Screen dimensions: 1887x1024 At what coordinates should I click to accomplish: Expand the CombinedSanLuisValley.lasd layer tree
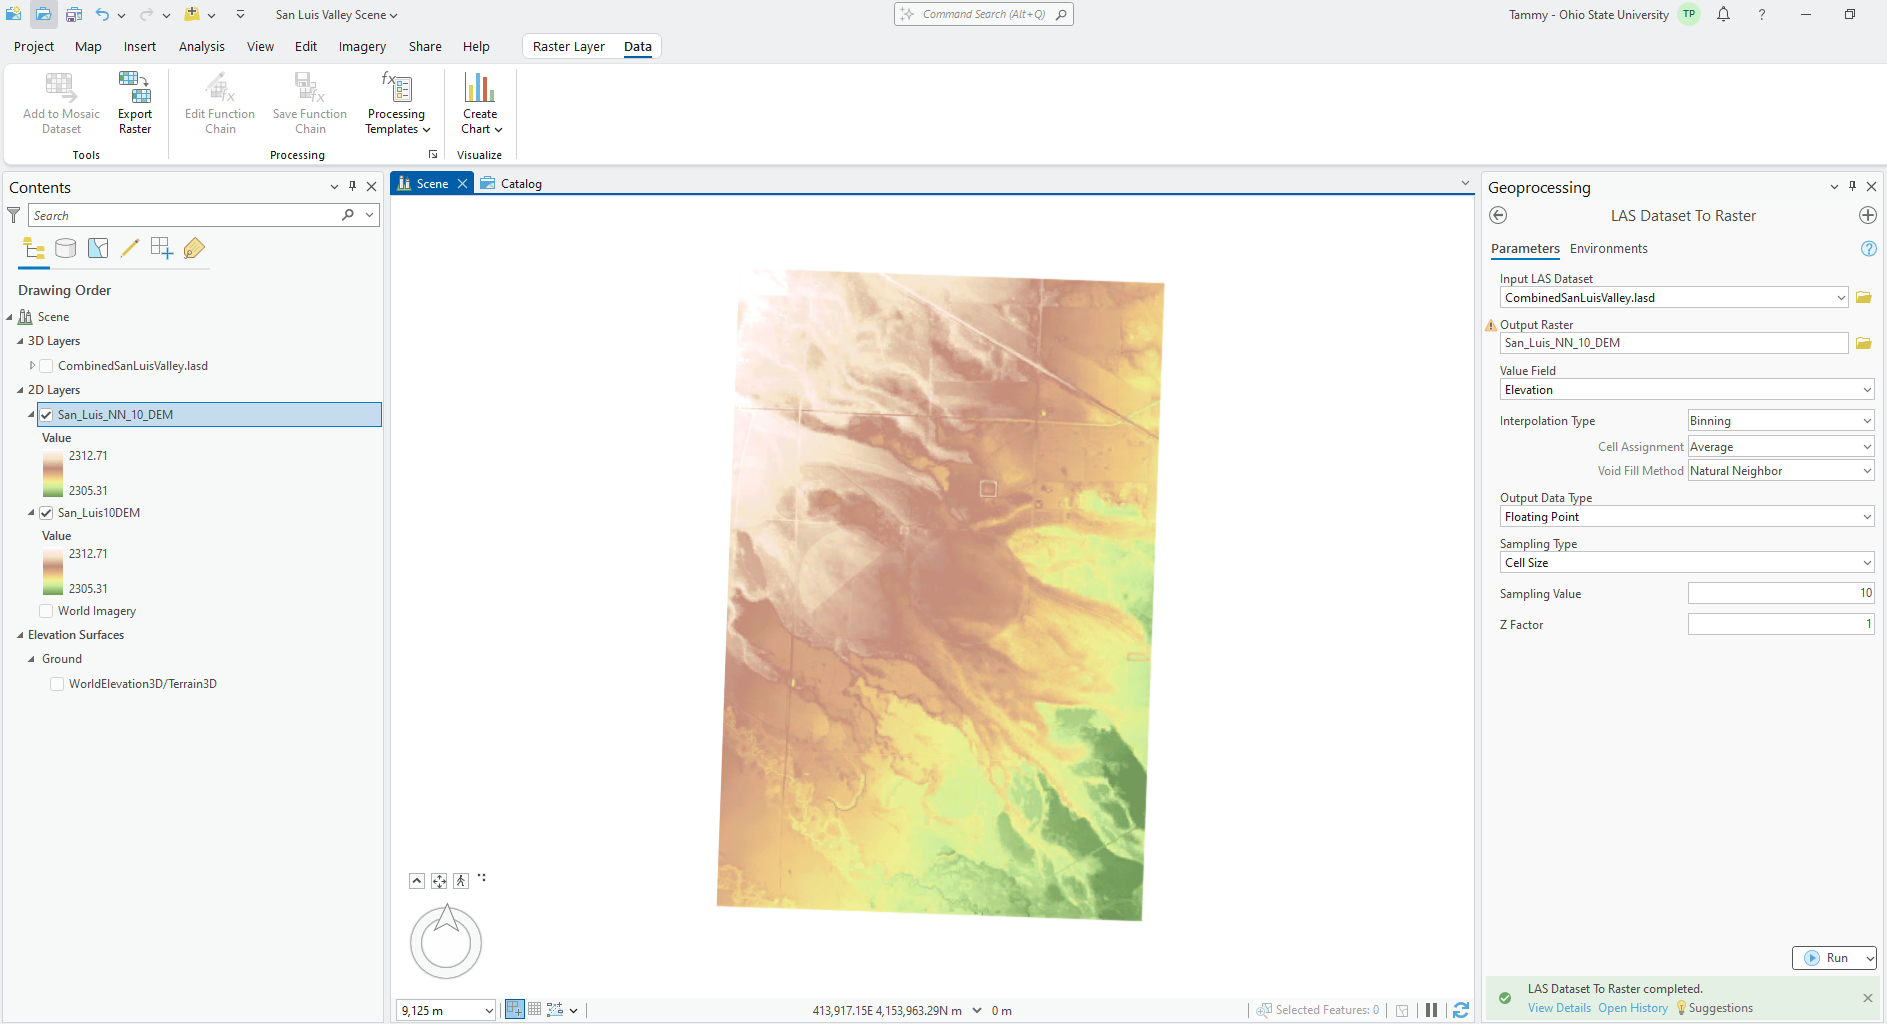(x=32, y=366)
